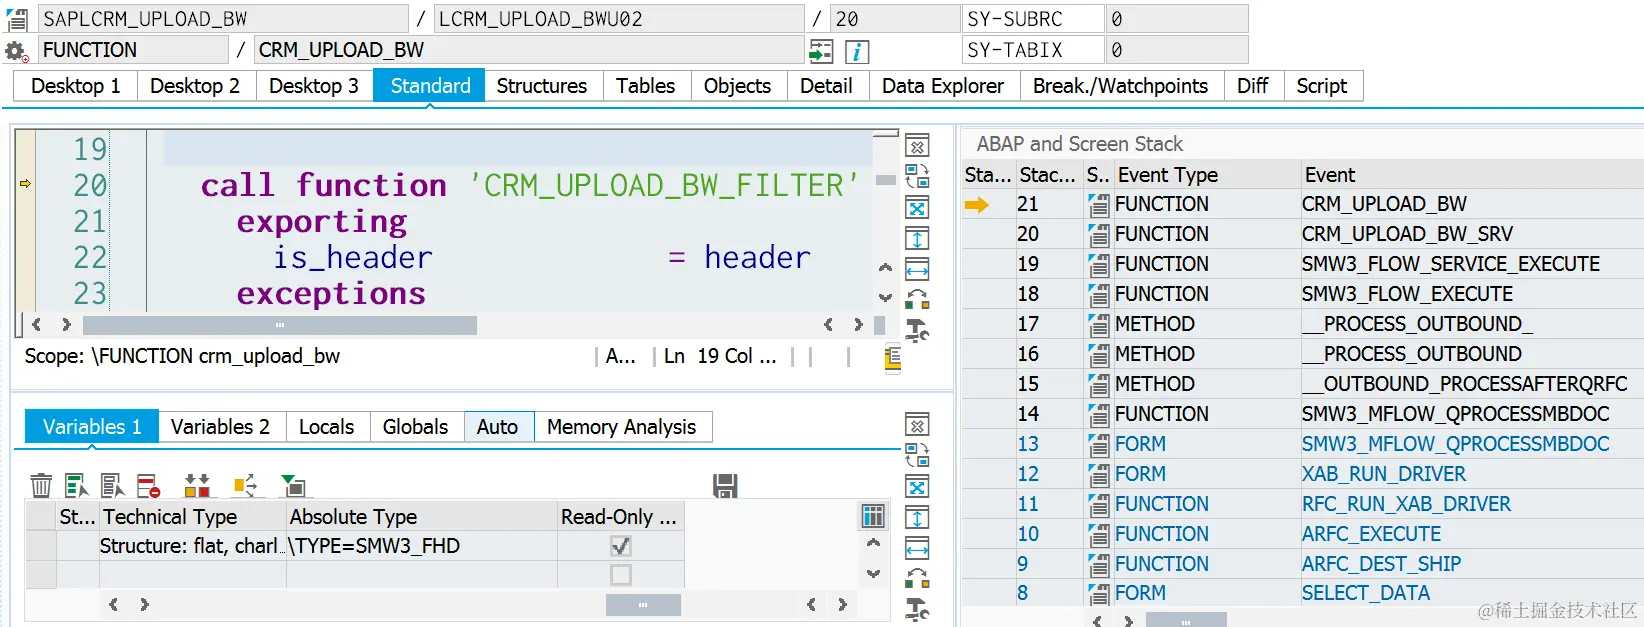Click \TYPE=SMW3_FHD cell in variables table
Screen dimensions: 1644x627
pos(421,546)
